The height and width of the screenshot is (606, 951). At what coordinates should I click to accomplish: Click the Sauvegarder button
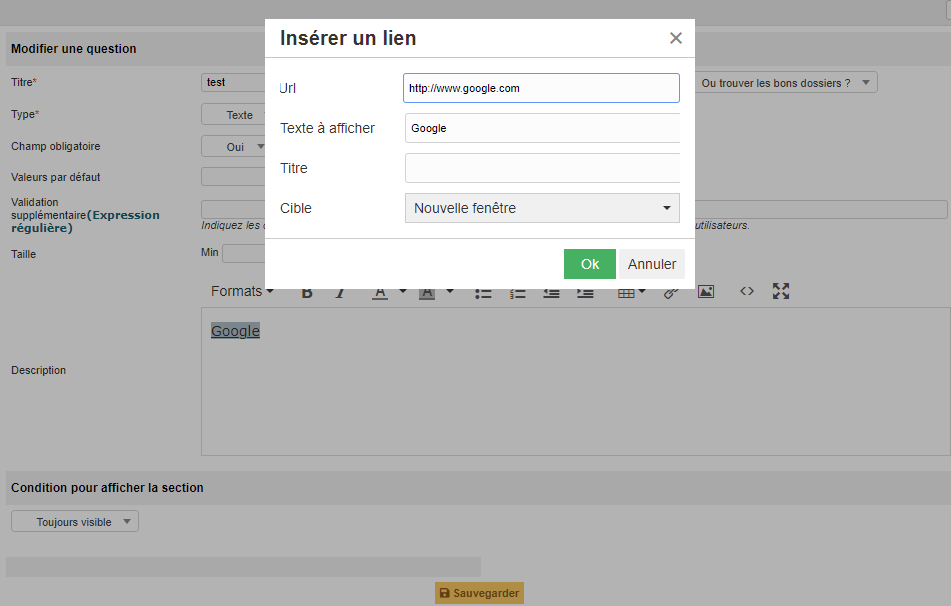click(x=479, y=593)
